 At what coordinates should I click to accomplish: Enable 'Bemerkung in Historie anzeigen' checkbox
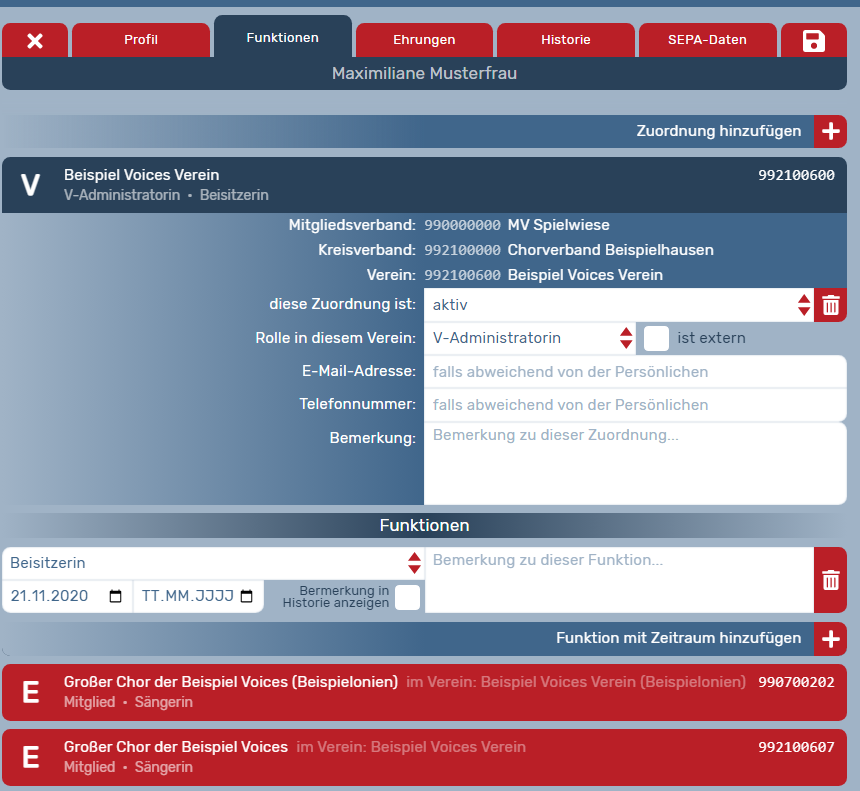(x=407, y=597)
